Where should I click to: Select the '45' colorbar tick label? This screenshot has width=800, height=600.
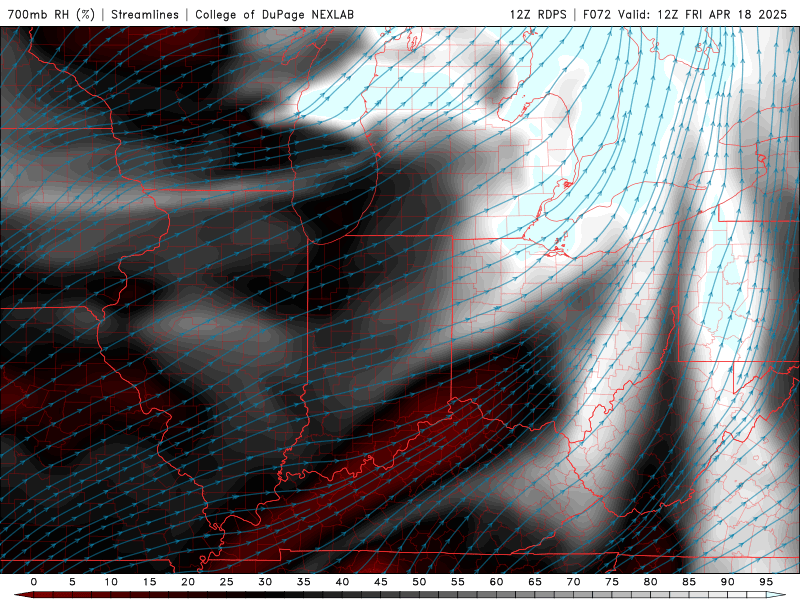(381, 582)
